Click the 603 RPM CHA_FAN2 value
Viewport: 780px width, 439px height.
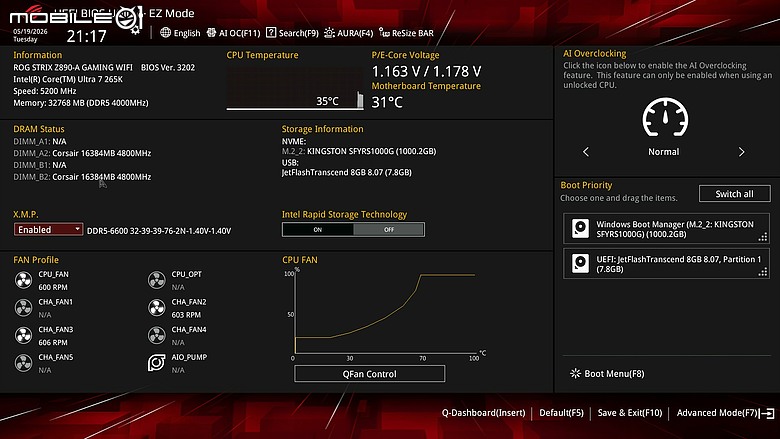(186, 315)
